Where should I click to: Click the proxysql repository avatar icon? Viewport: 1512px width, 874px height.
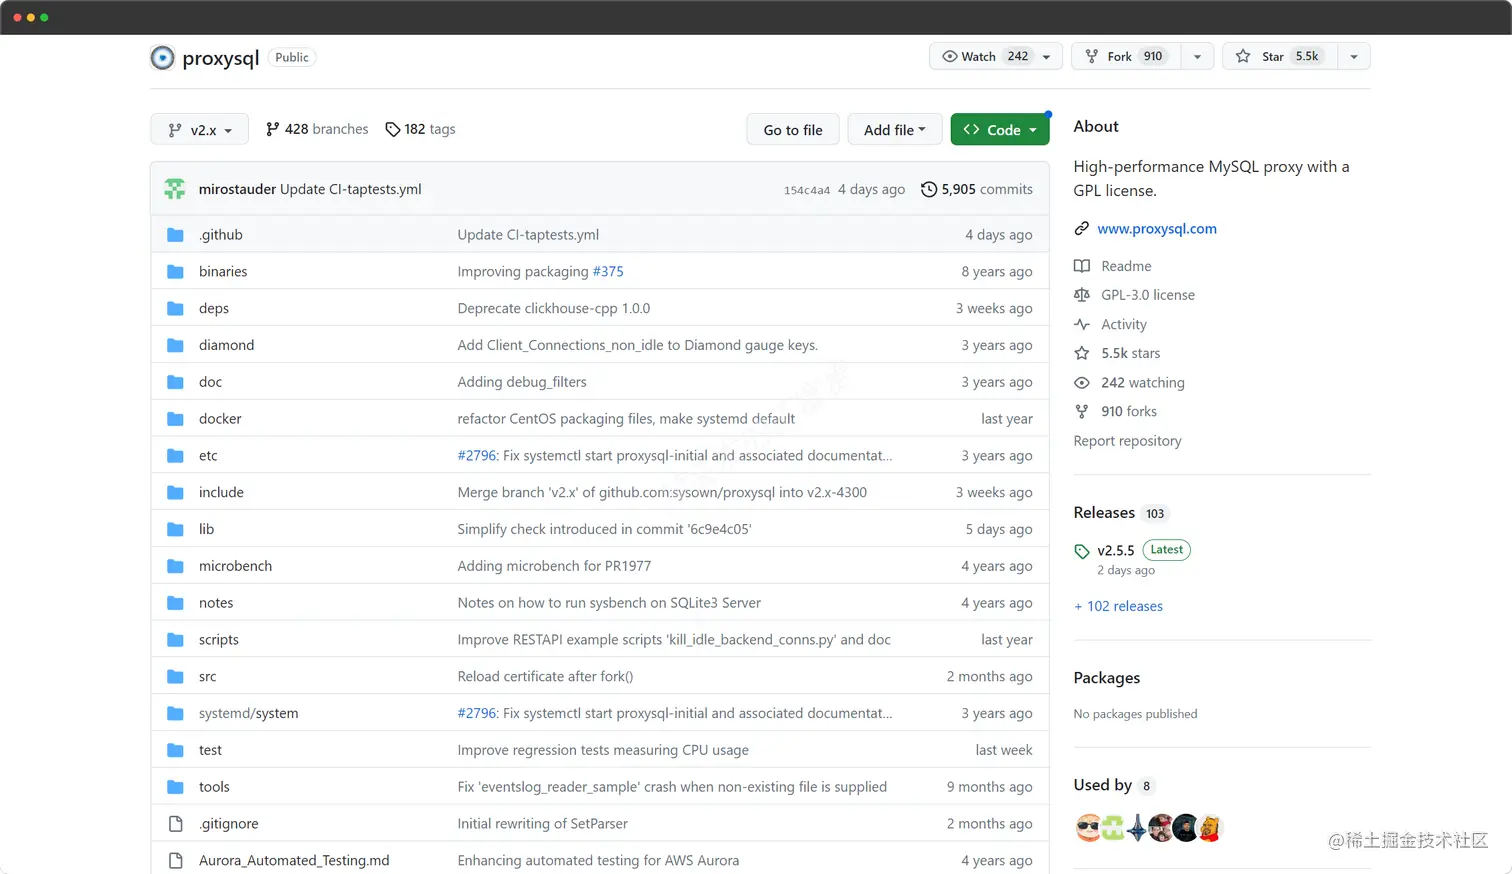tap(162, 58)
